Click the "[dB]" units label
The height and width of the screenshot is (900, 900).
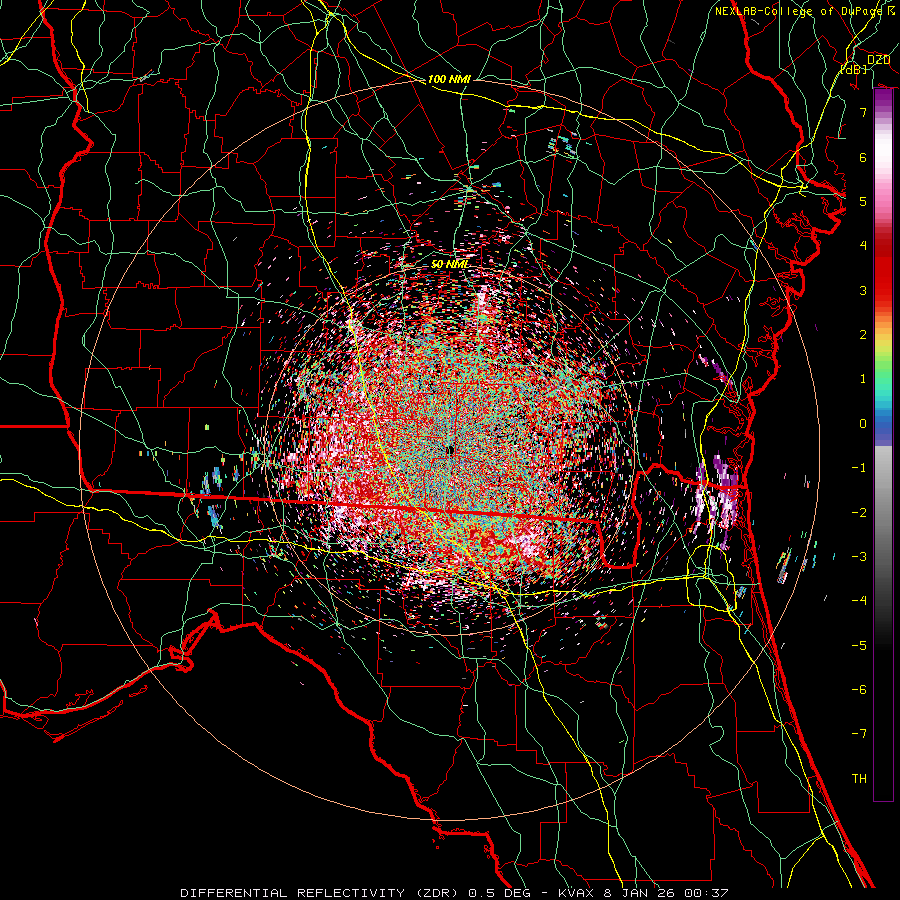click(x=854, y=69)
